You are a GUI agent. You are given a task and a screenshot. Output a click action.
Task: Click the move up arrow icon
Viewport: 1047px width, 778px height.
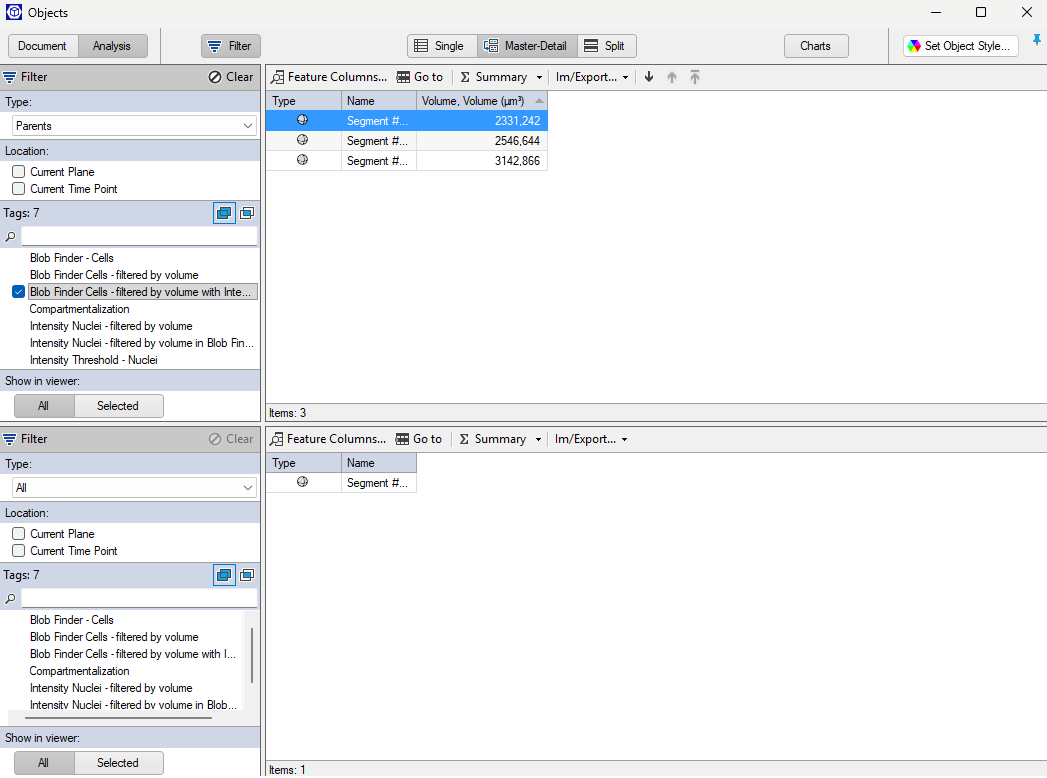pos(671,76)
